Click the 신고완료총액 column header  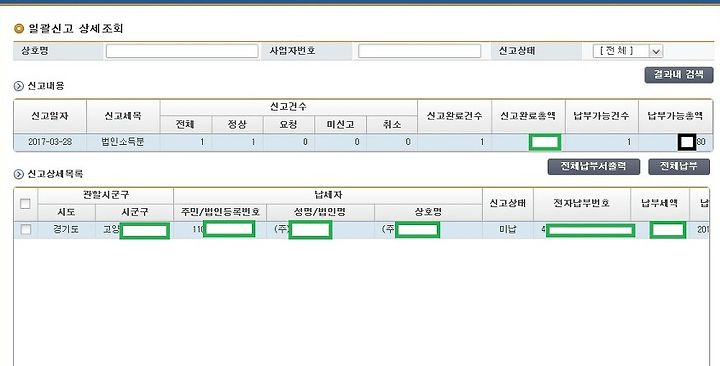pos(528,116)
